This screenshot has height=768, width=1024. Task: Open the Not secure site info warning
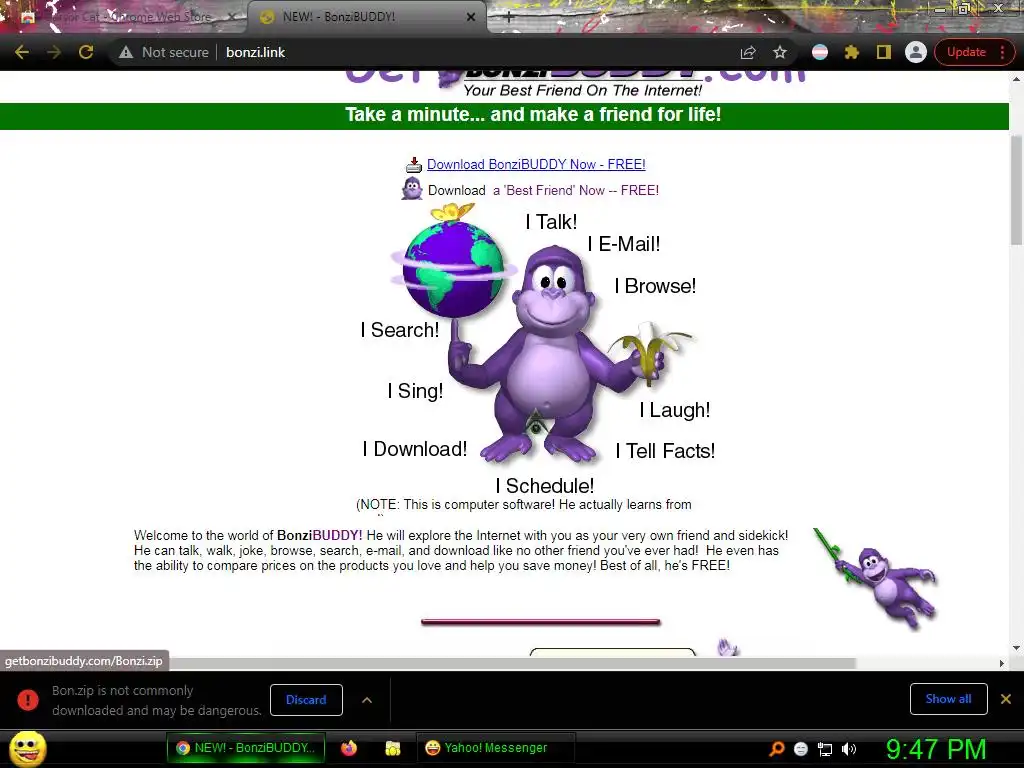(x=164, y=52)
